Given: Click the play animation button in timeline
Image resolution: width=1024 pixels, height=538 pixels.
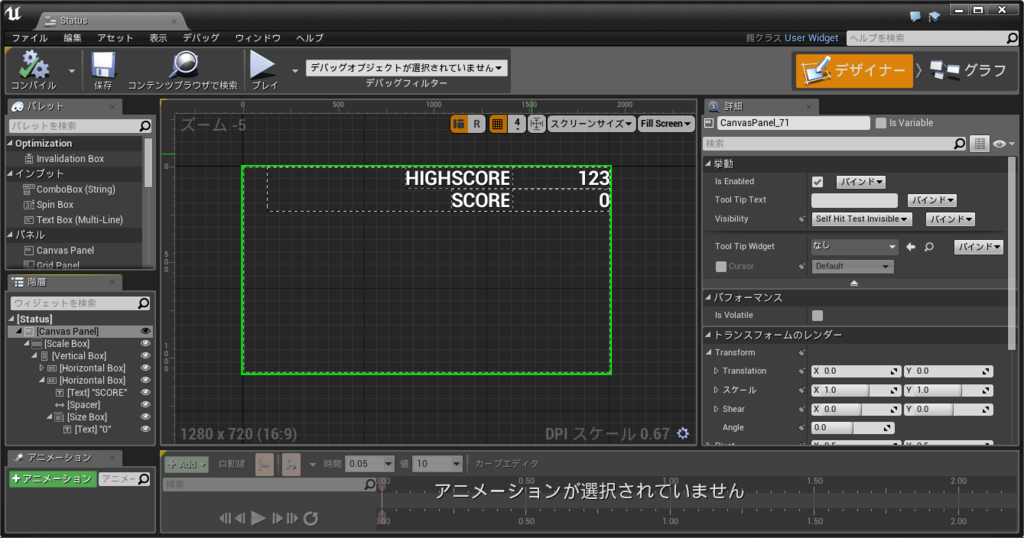Looking at the screenshot, I should [259, 518].
